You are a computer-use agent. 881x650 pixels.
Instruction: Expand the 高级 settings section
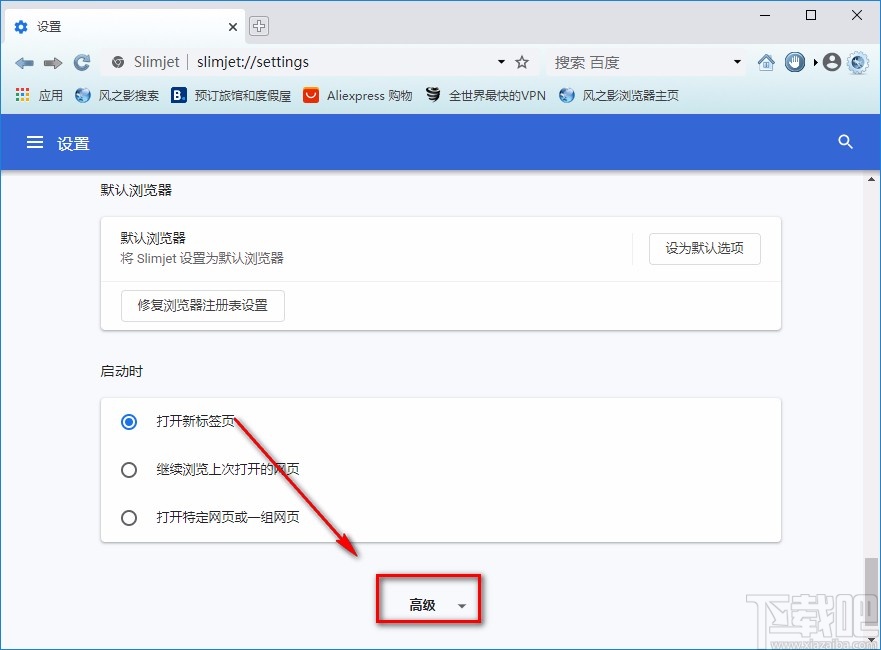(x=428, y=599)
